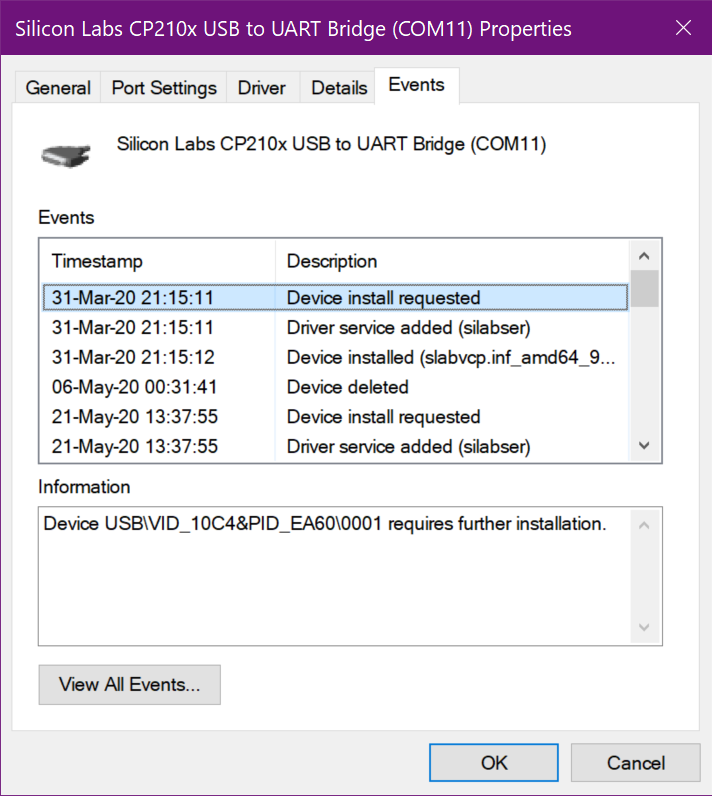Click the View All Events button
Screen dimensions: 712x796
coord(129,684)
